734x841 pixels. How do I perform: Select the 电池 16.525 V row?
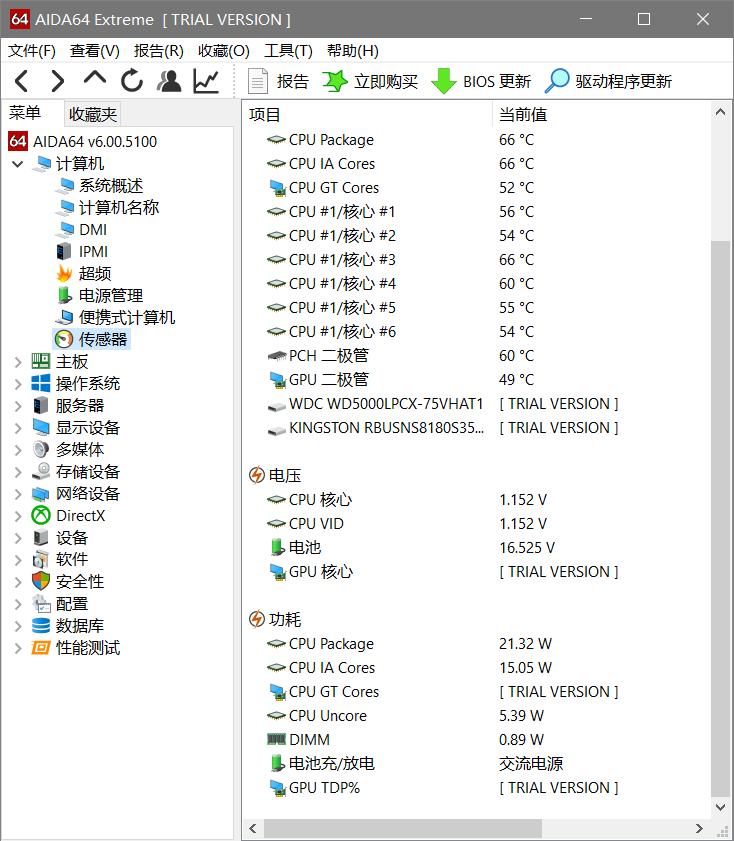point(477,548)
